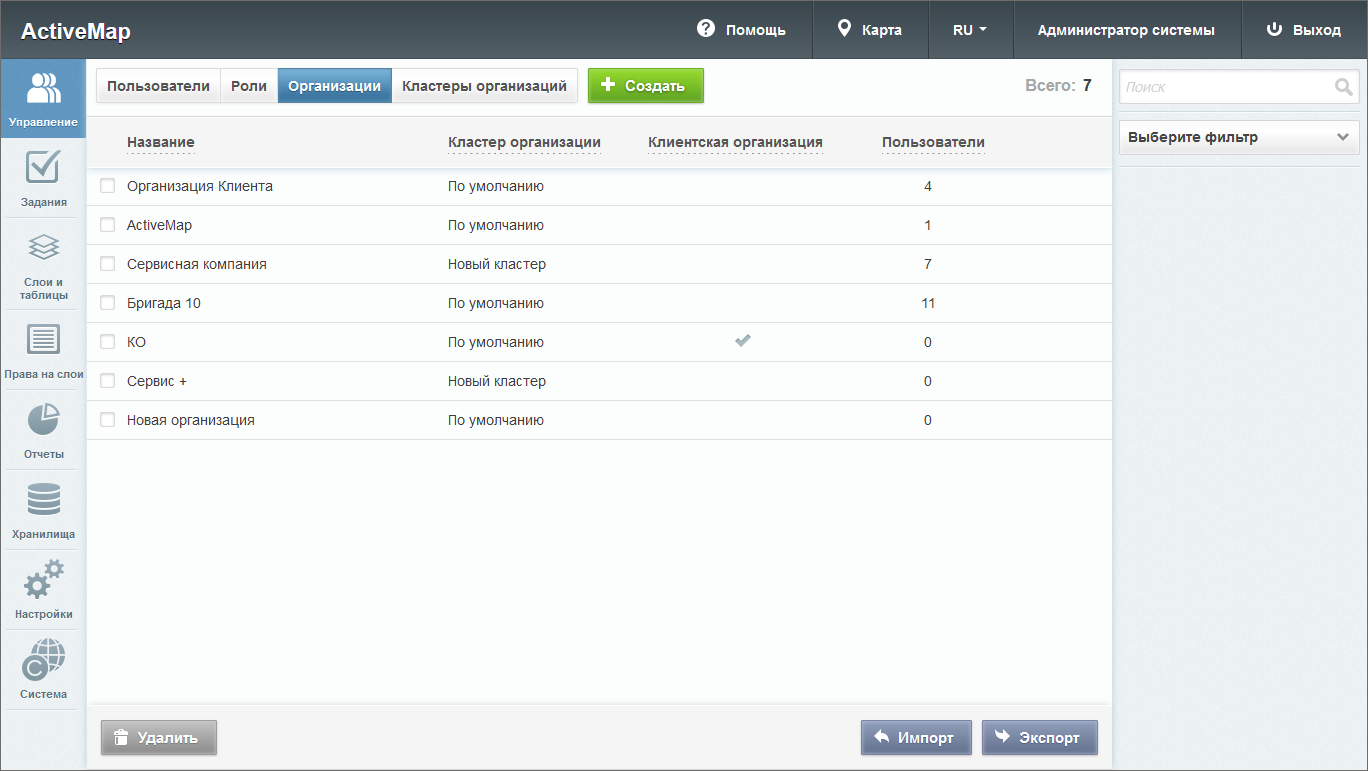Select the Сервисная компания row checkbox
Viewport: 1368px width, 771px height.
tap(108, 264)
